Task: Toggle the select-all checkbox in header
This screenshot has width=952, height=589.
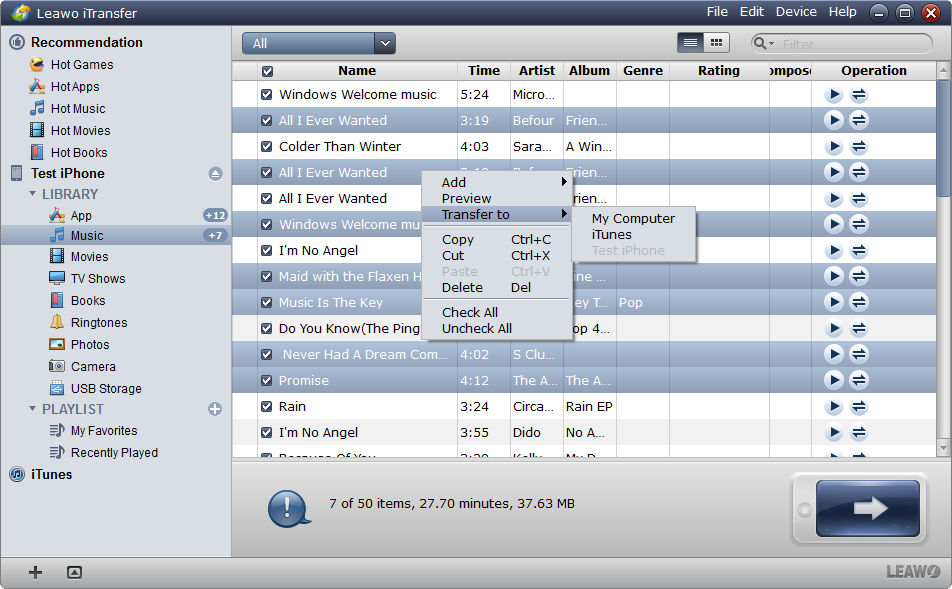Action: pos(267,71)
